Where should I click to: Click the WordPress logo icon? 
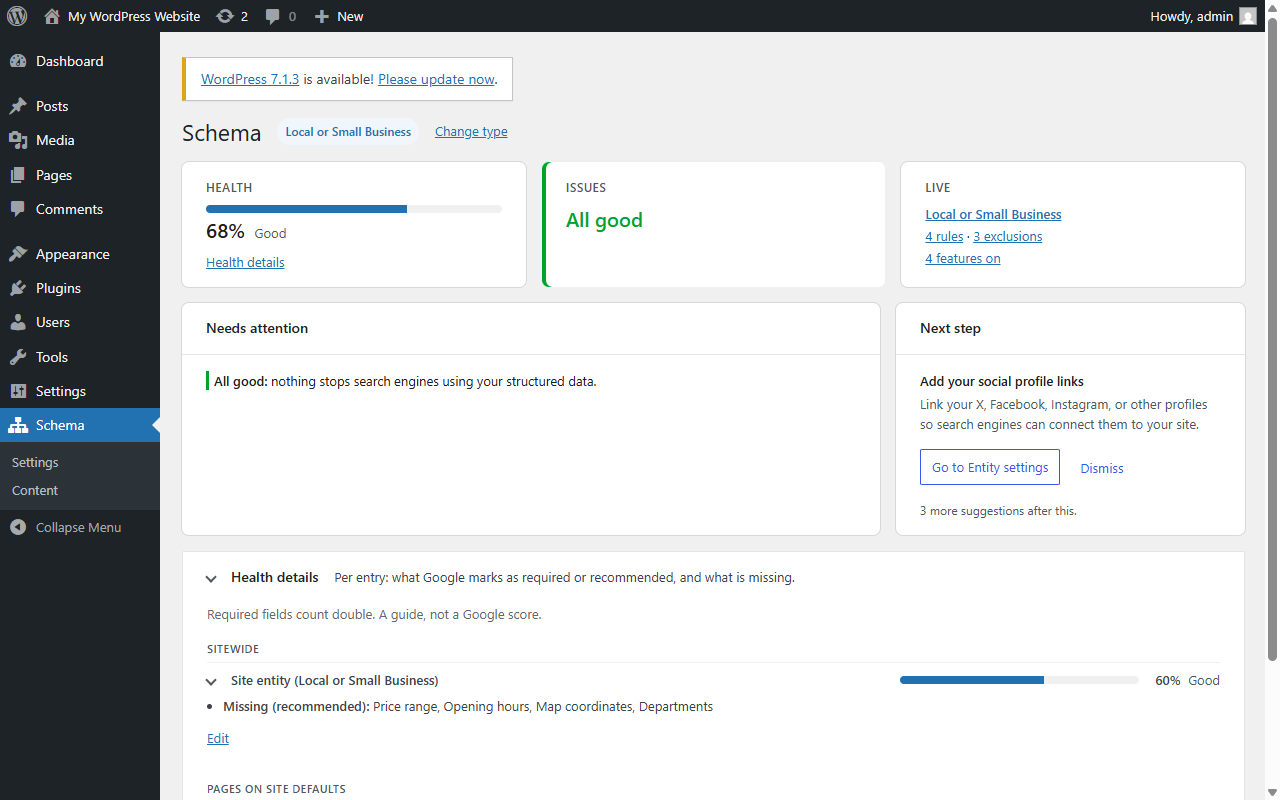point(17,16)
